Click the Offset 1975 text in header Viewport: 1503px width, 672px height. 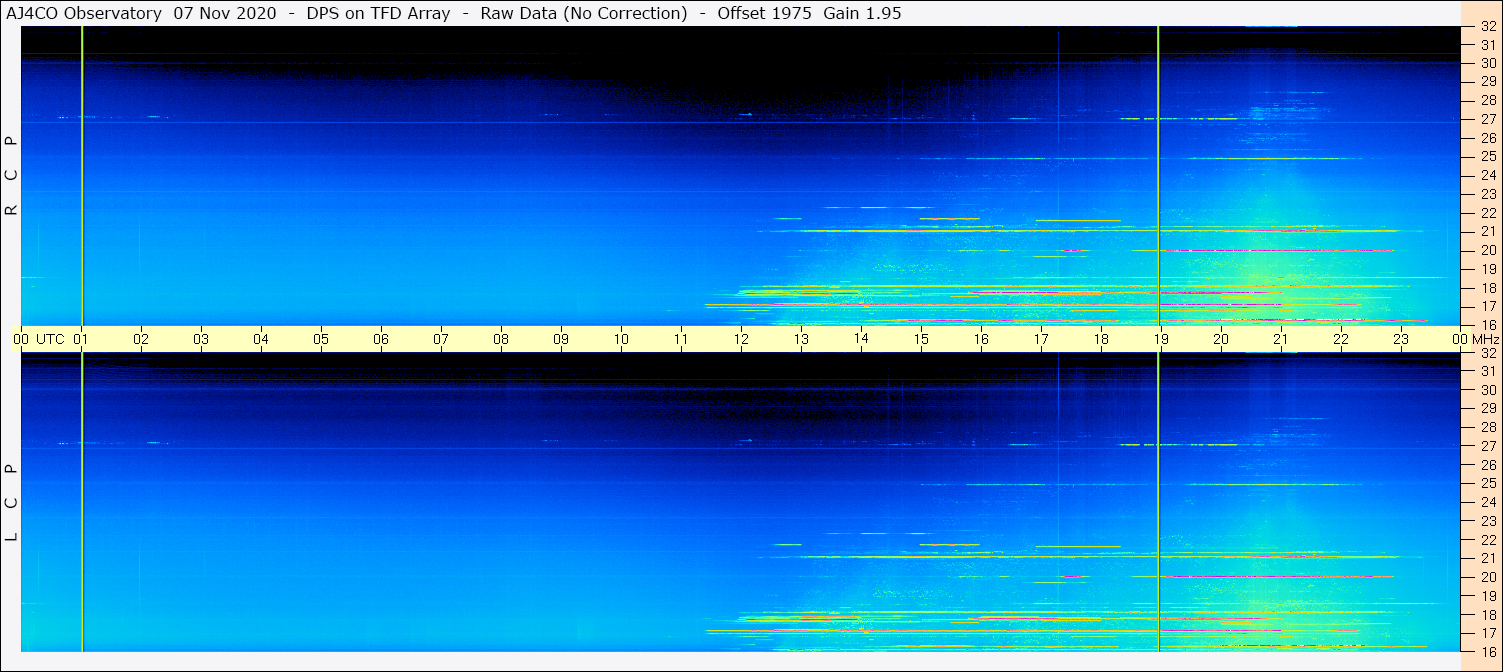click(x=764, y=13)
